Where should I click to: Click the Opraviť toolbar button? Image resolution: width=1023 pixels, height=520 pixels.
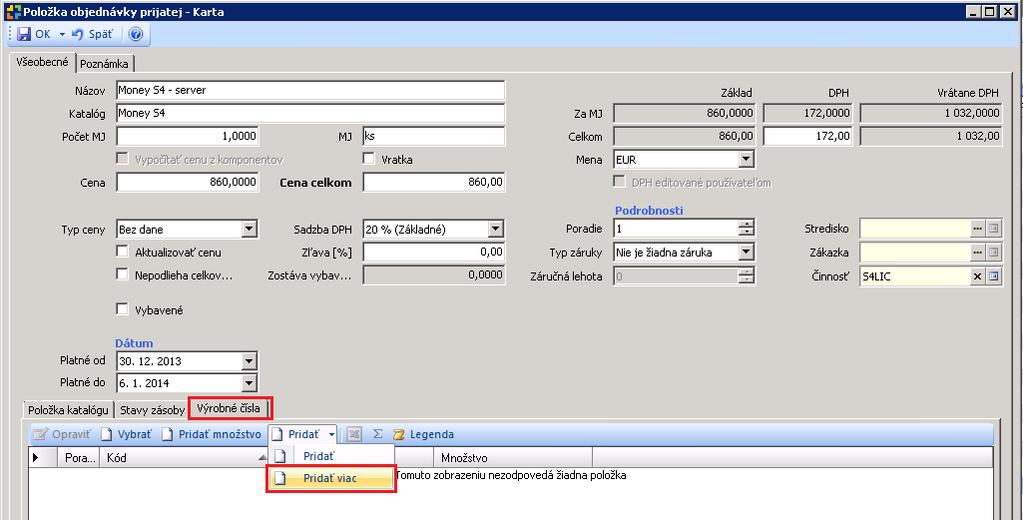pos(62,434)
